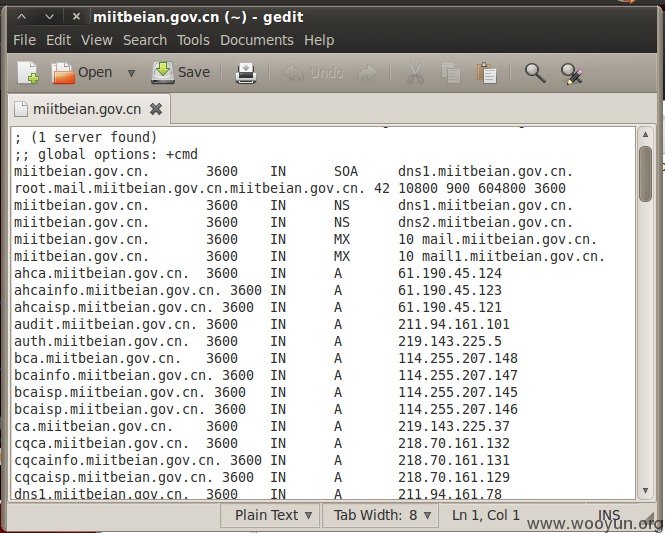Click the Save button
This screenshot has height=533, width=665.
click(x=181, y=72)
